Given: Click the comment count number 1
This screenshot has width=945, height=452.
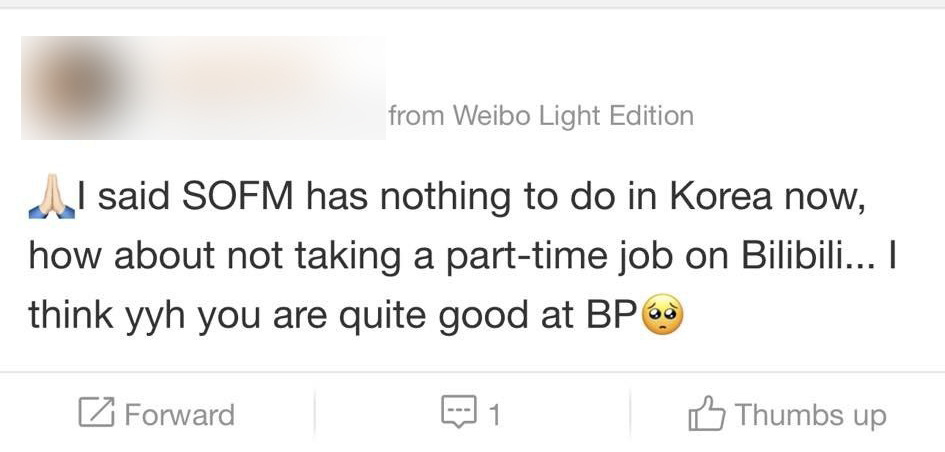Looking at the screenshot, I should tap(494, 415).
